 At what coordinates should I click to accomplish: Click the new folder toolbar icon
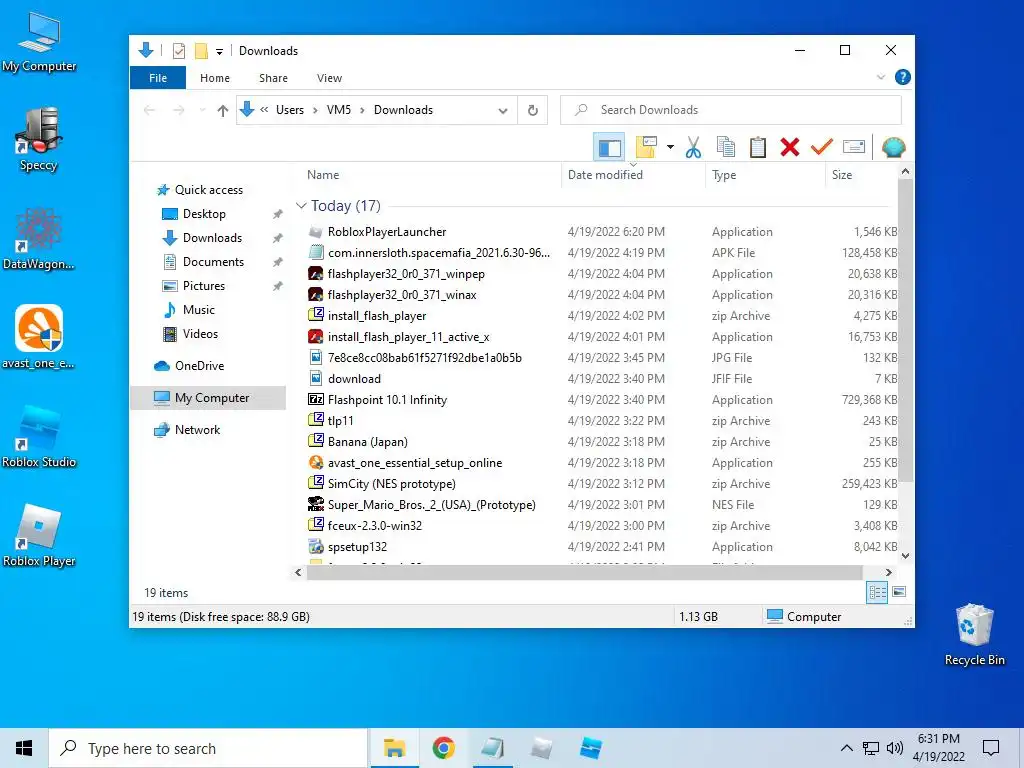[x=646, y=148]
